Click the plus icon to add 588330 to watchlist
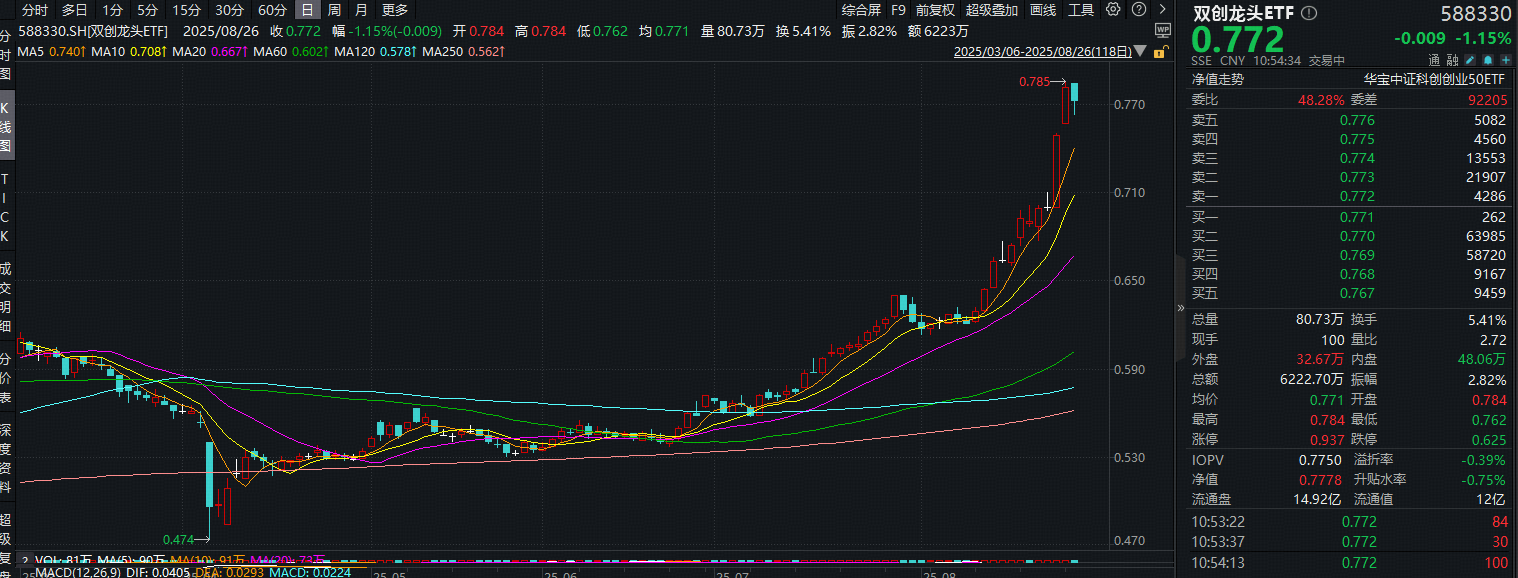The width and height of the screenshot is (1518, 578). pos(1505,60)
